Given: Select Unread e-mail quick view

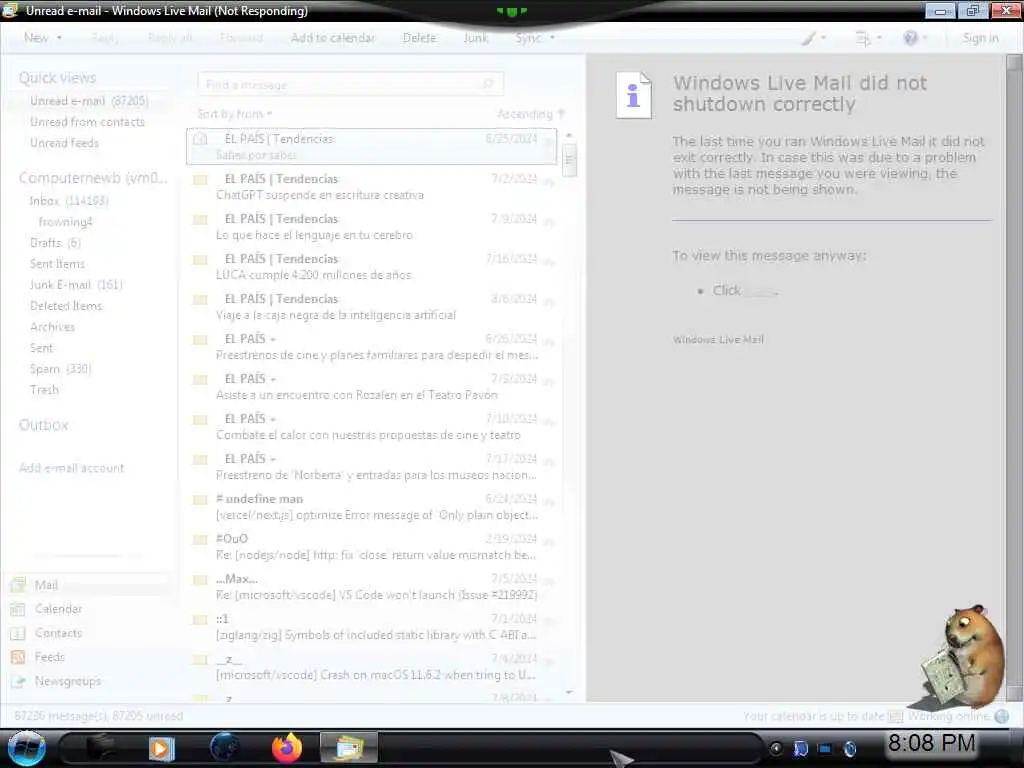Looking at the screenshot, I should (89, 101).
